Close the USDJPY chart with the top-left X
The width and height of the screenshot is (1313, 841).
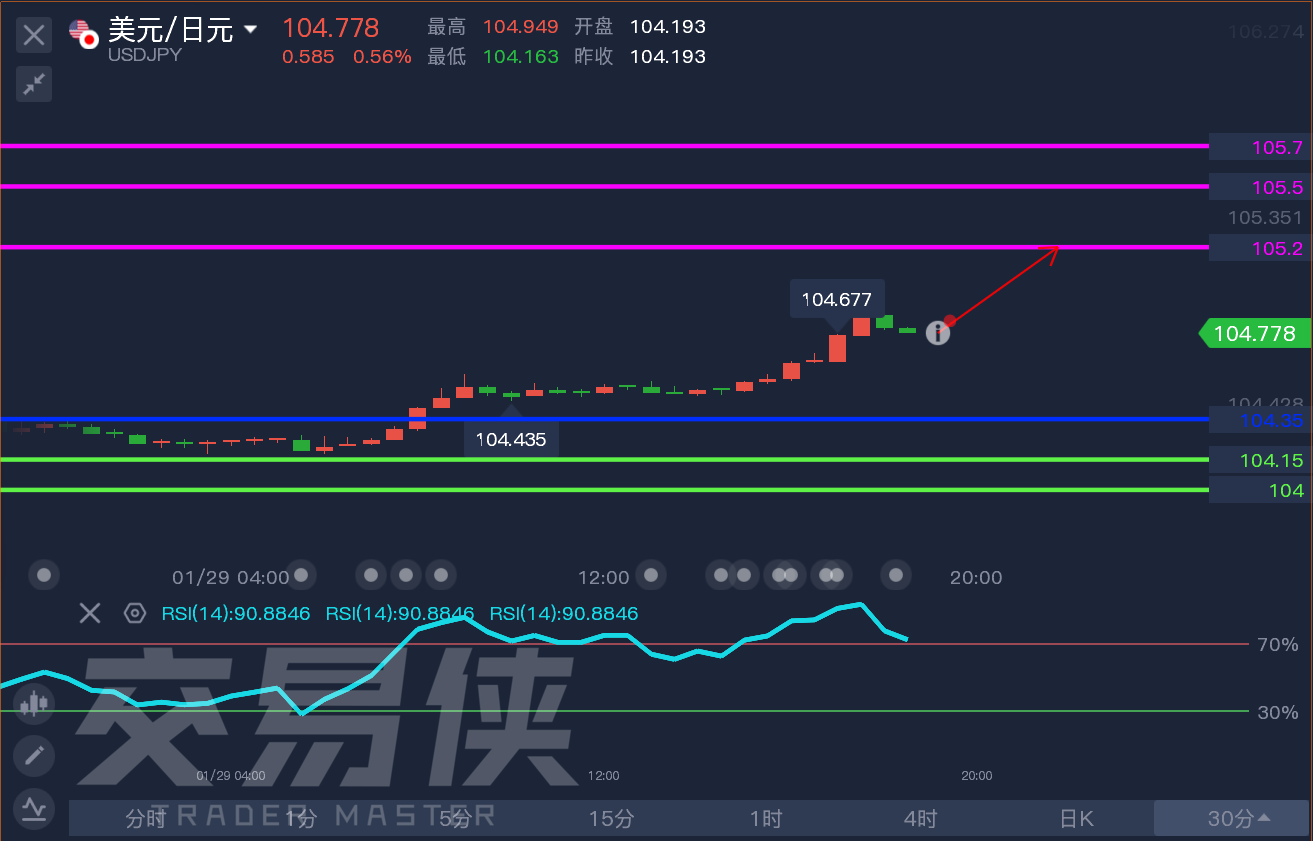point(34,36)
